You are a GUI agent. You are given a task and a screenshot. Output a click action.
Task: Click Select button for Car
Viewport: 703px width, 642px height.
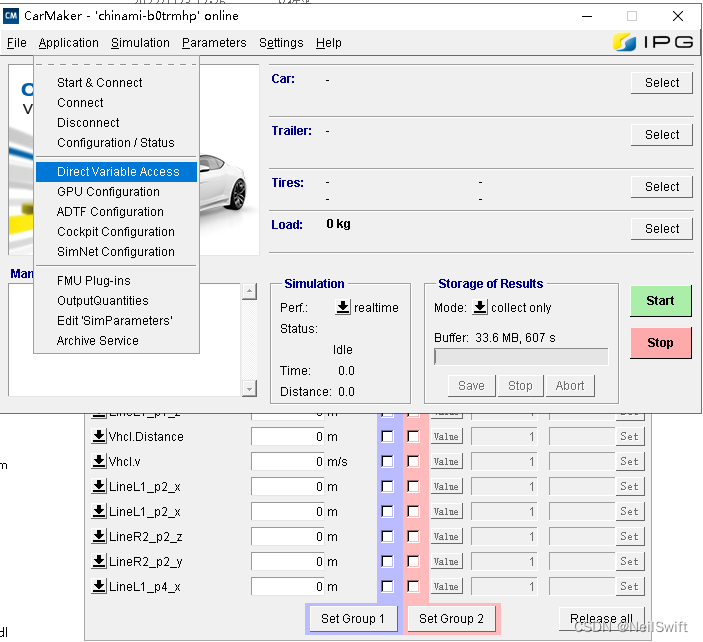[662, 82]
